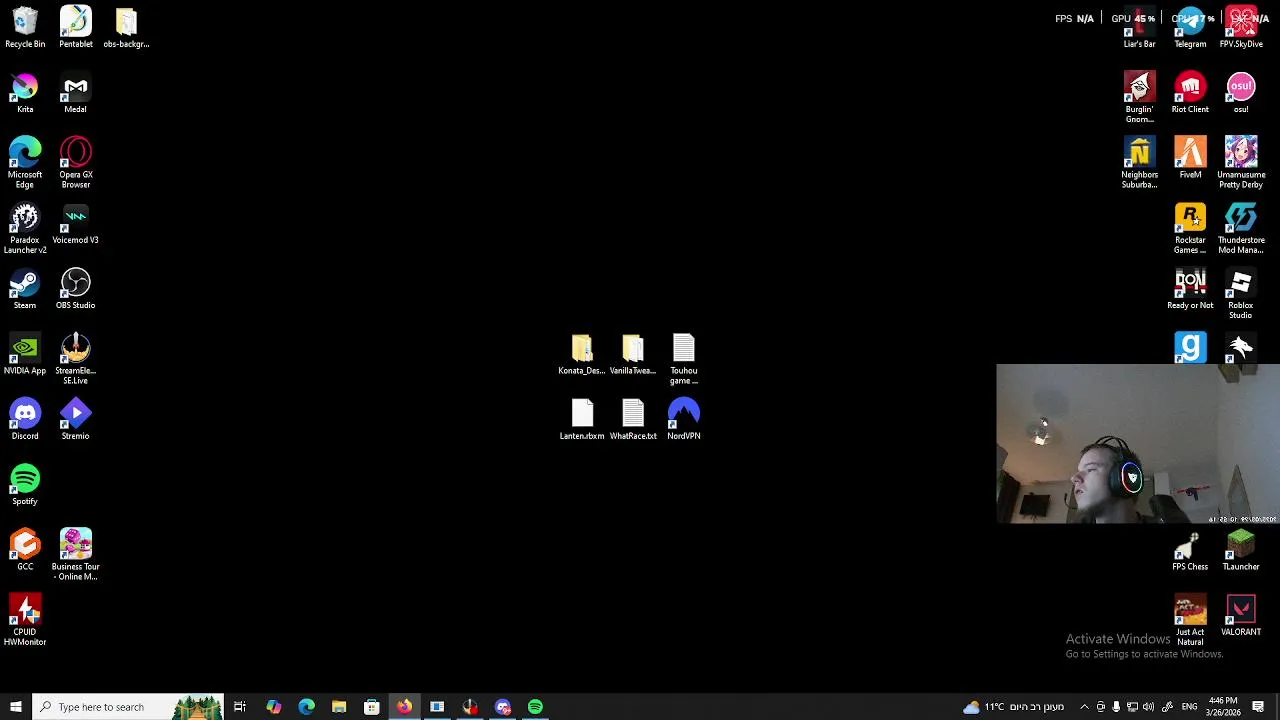Click the microphone tray icon

tap(1116, 707)
